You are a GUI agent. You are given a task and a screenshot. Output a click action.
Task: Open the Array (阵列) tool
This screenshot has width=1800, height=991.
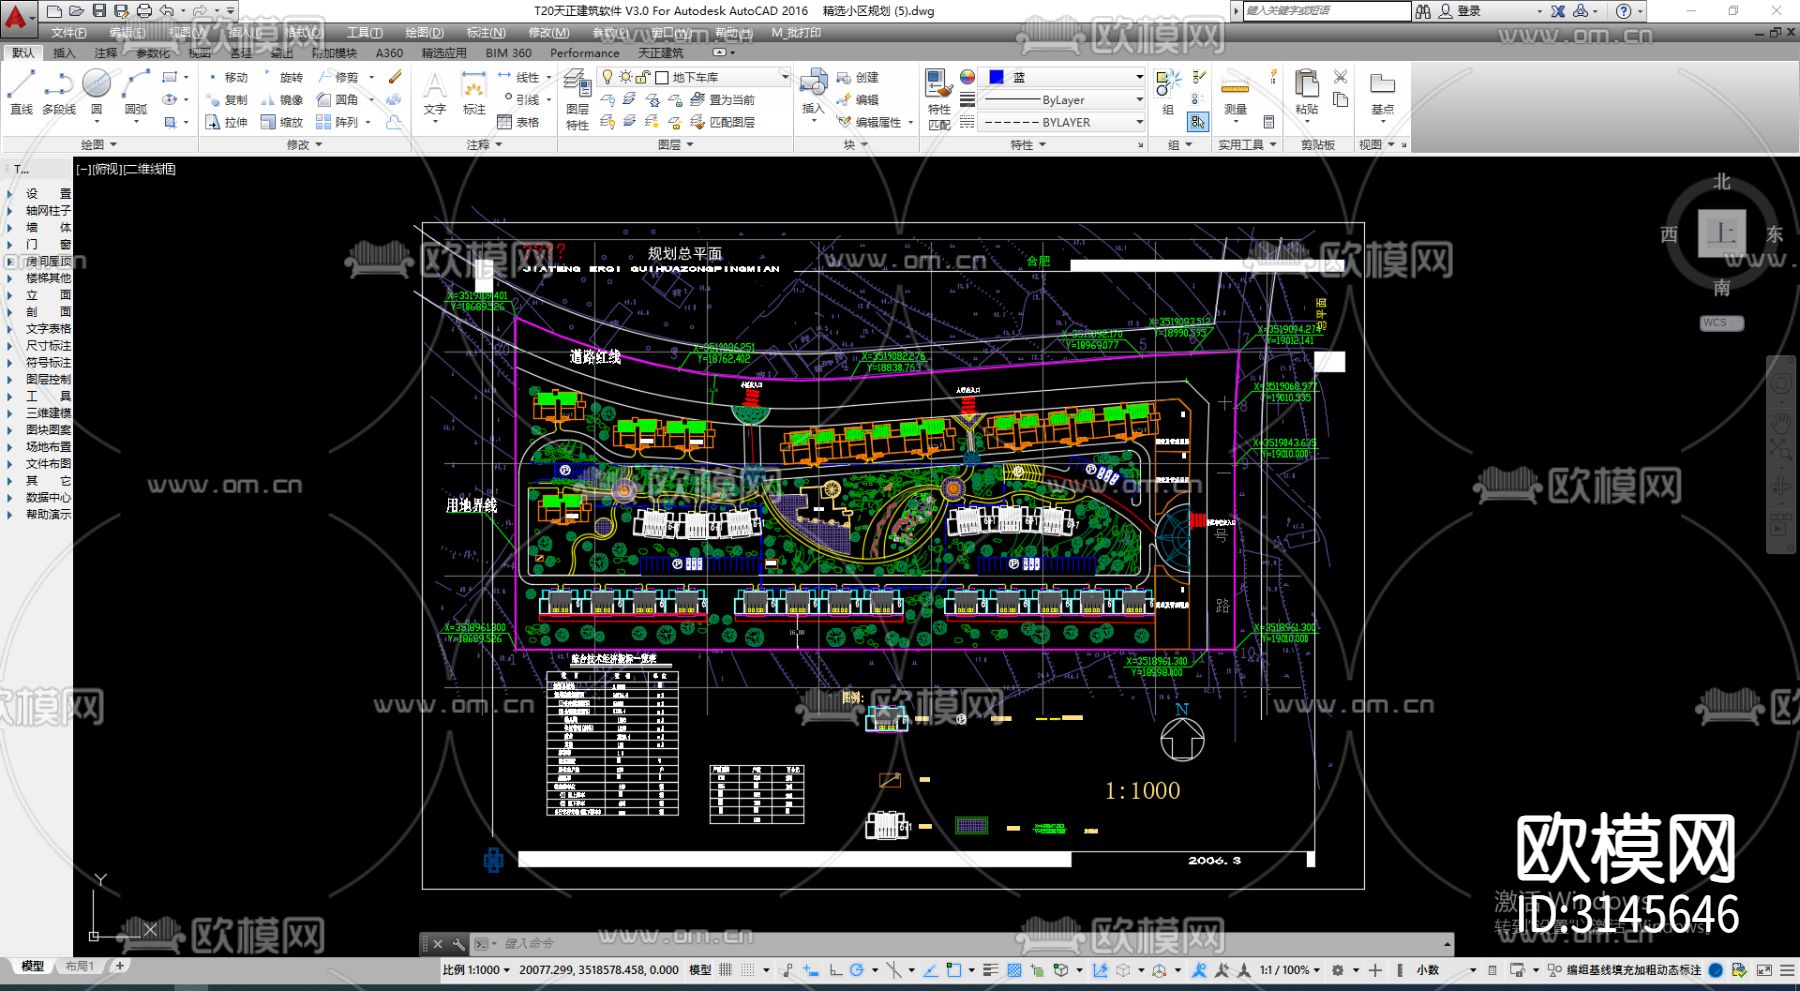(x=338, y=122)
